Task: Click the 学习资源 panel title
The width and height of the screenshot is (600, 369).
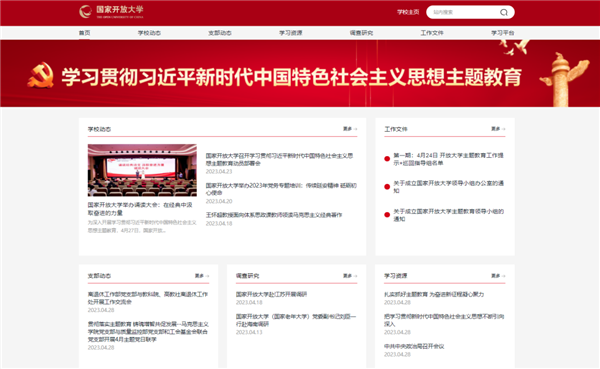Action: point(396,276)
